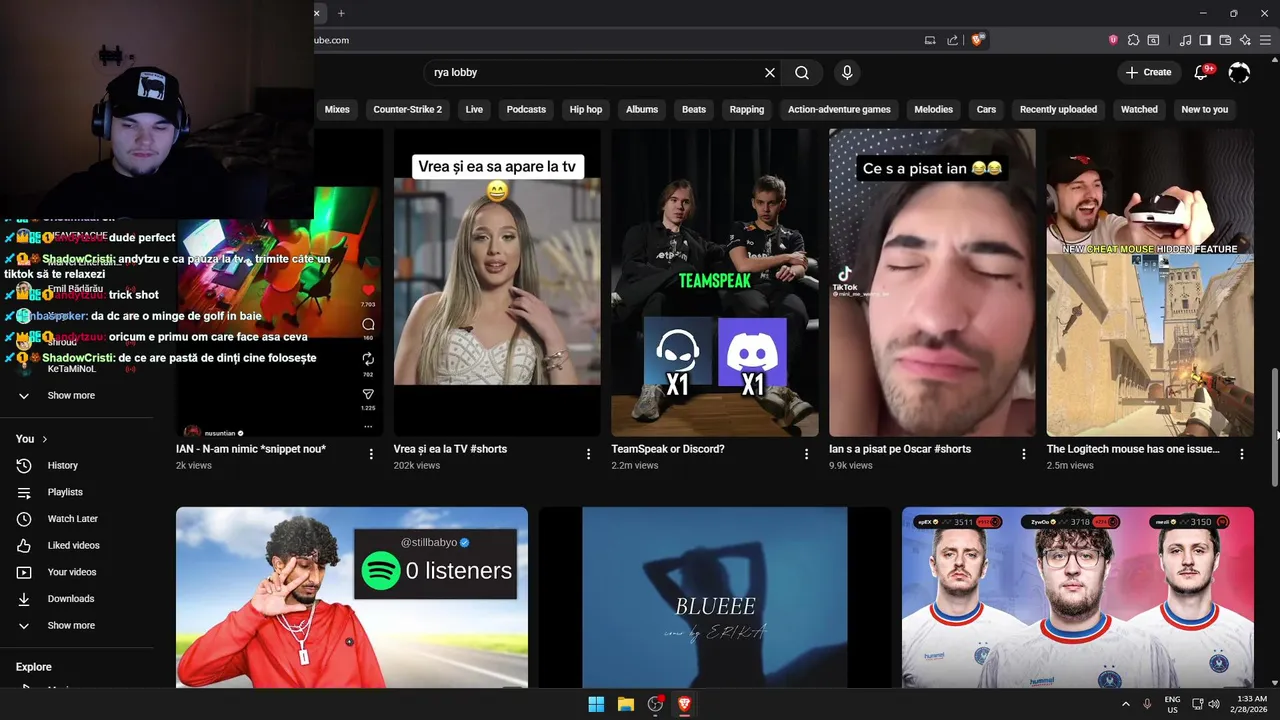Select the Mixes filter chip
1280x720 pixels.
click(x=337, y=109)
